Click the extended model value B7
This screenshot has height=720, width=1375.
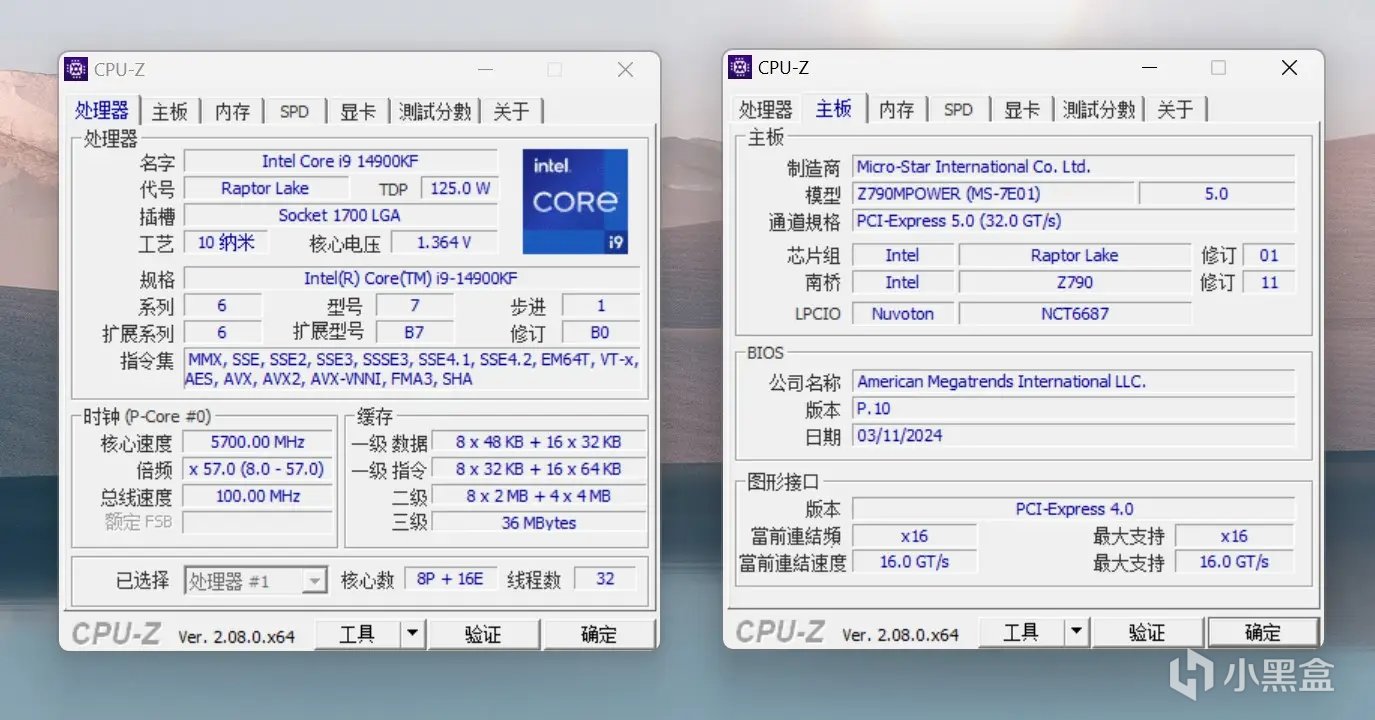414,332
